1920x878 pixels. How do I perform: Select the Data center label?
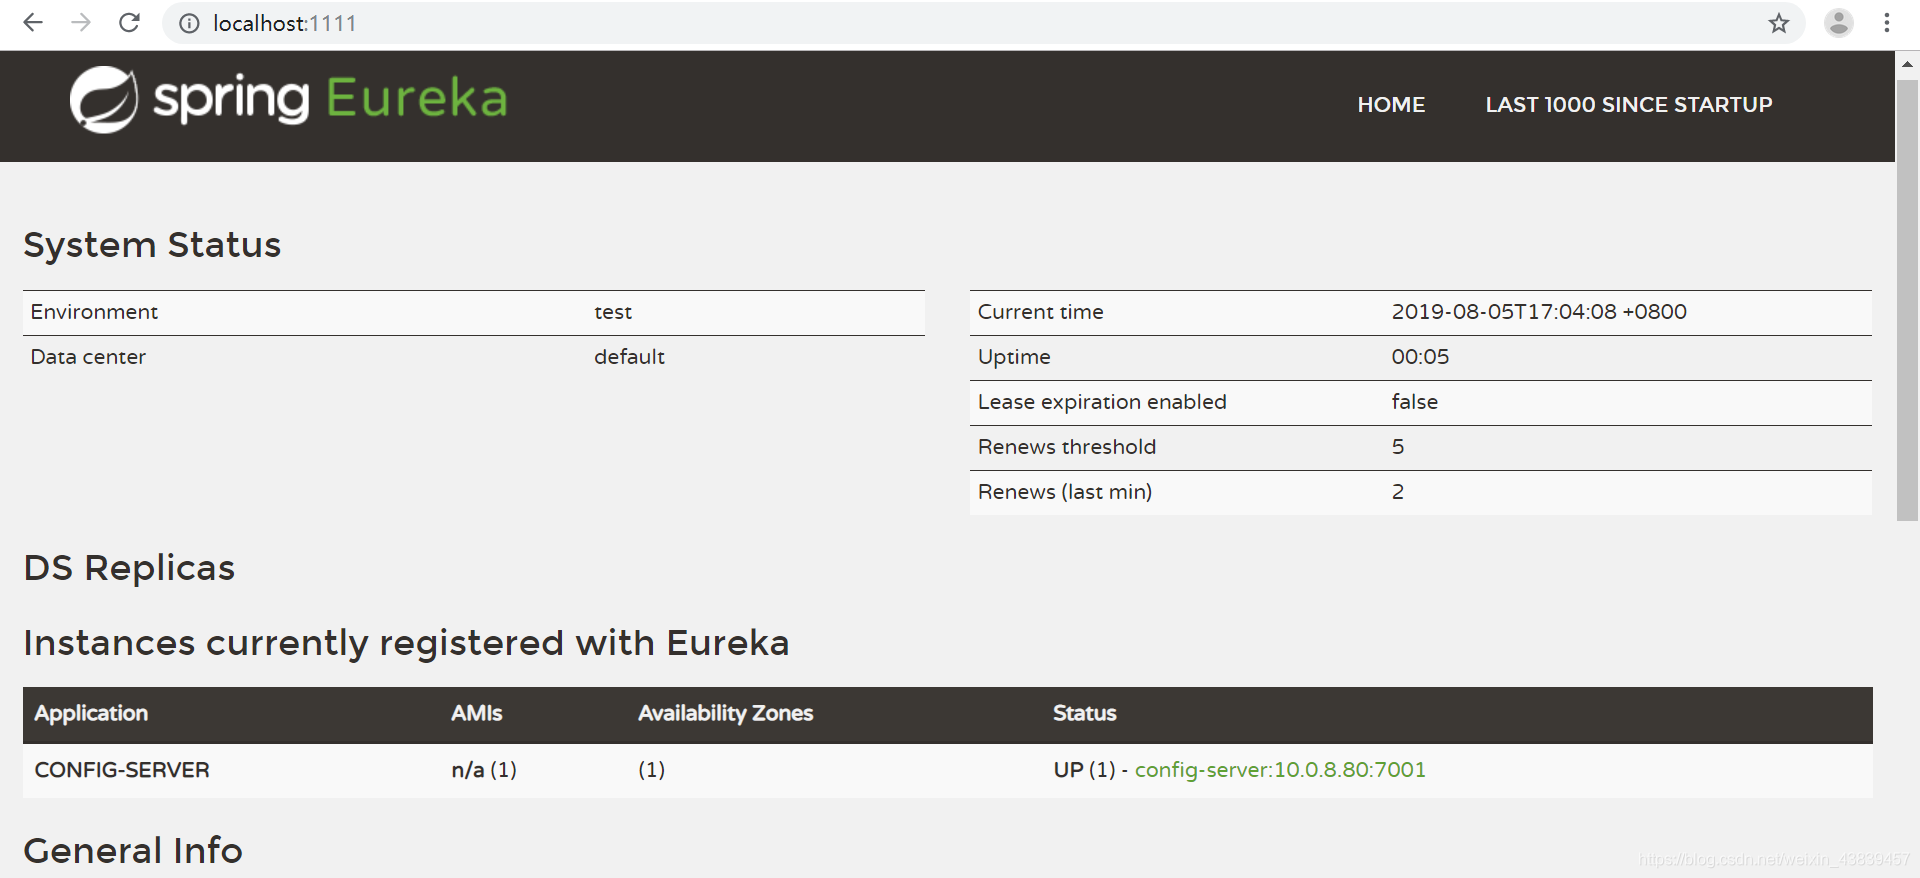pyautogui.click(x=88, y=357)
